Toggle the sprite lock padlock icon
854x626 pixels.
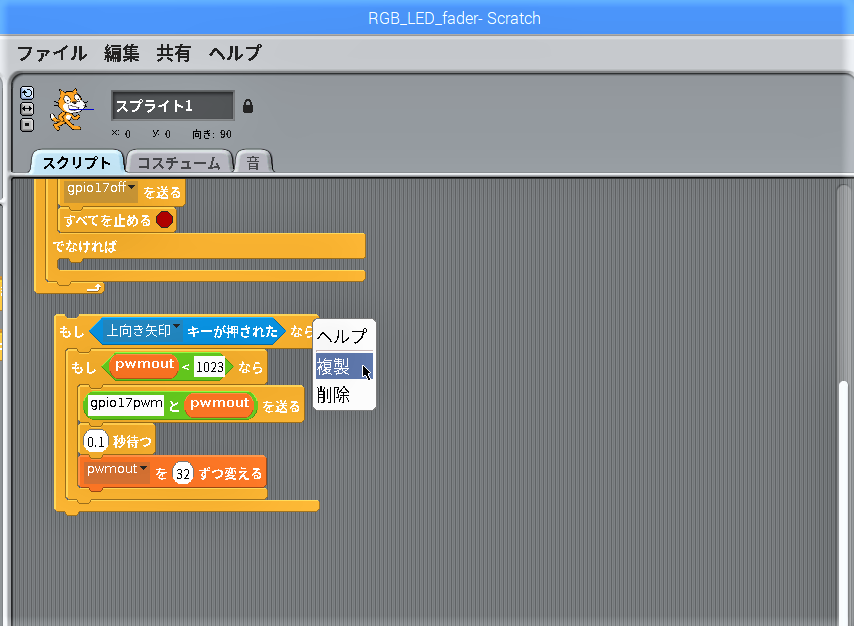click(248, 106)
